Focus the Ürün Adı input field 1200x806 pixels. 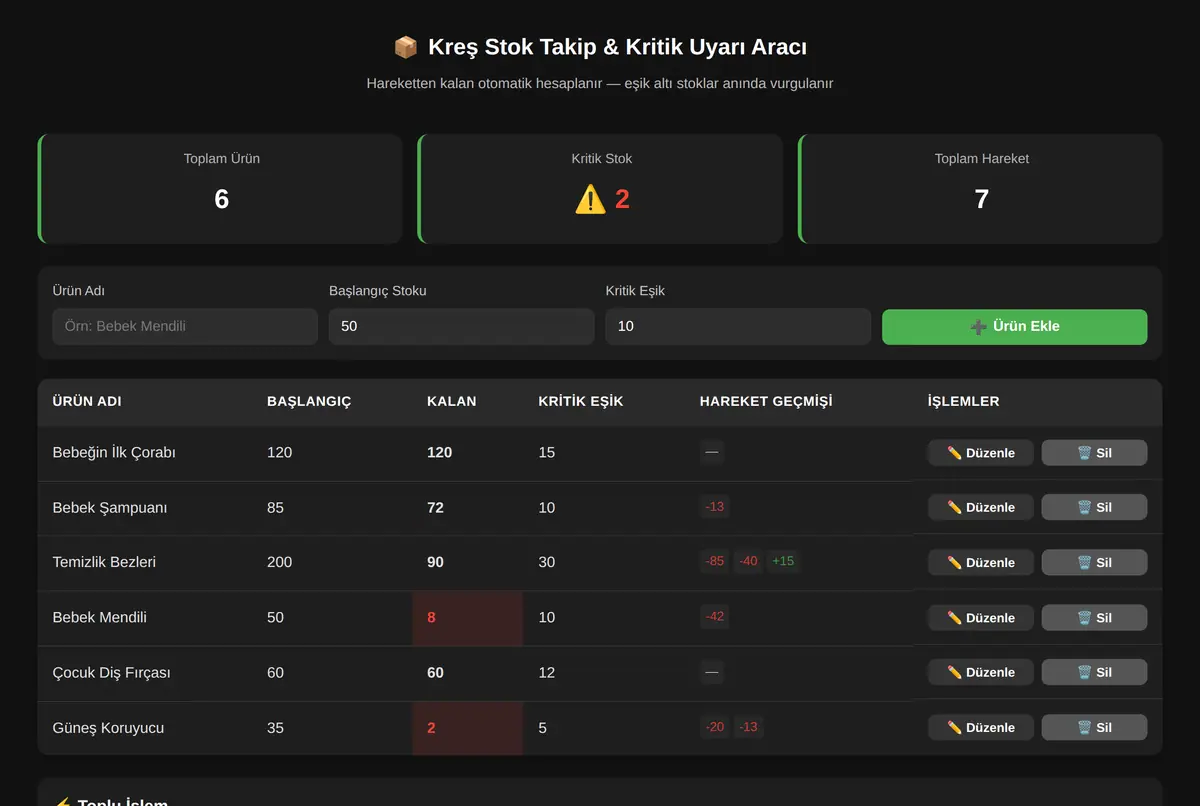tap(185, 327)
